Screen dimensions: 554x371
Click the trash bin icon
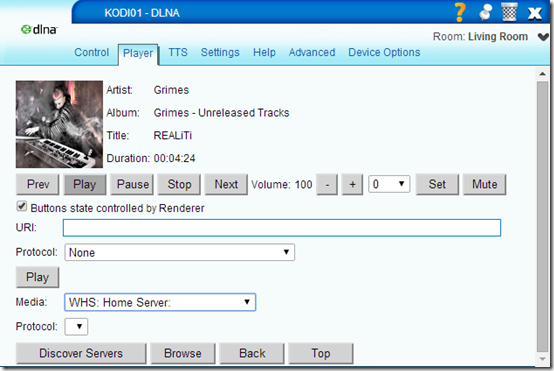(509, 12)
